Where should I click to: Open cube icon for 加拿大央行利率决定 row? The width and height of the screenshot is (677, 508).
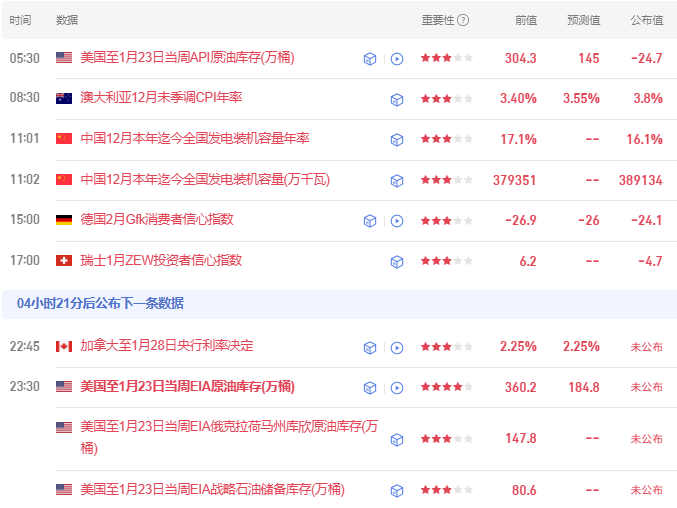tap(370, 347)
